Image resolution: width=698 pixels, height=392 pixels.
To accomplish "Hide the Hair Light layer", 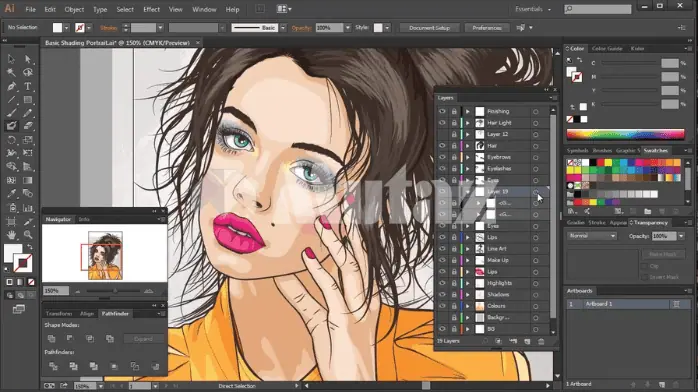I will 442,123.
